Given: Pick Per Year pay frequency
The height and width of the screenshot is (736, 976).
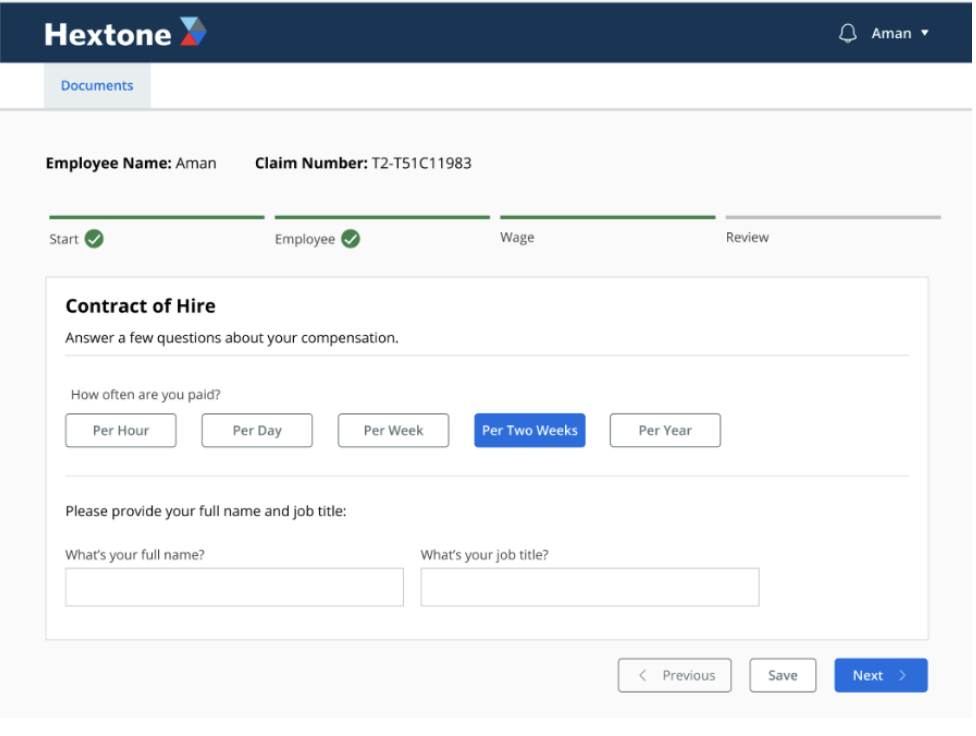Looking at the screenshot, I should point(665,430).
